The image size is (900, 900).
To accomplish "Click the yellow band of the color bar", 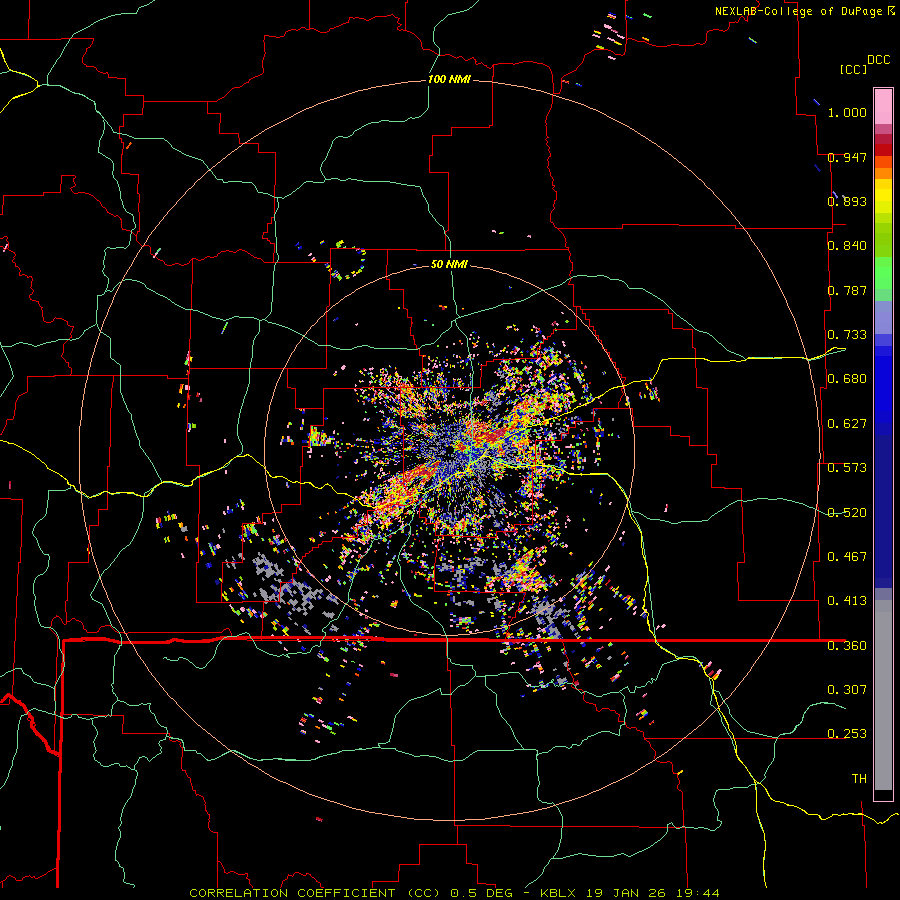I will (x=883, y=197).
